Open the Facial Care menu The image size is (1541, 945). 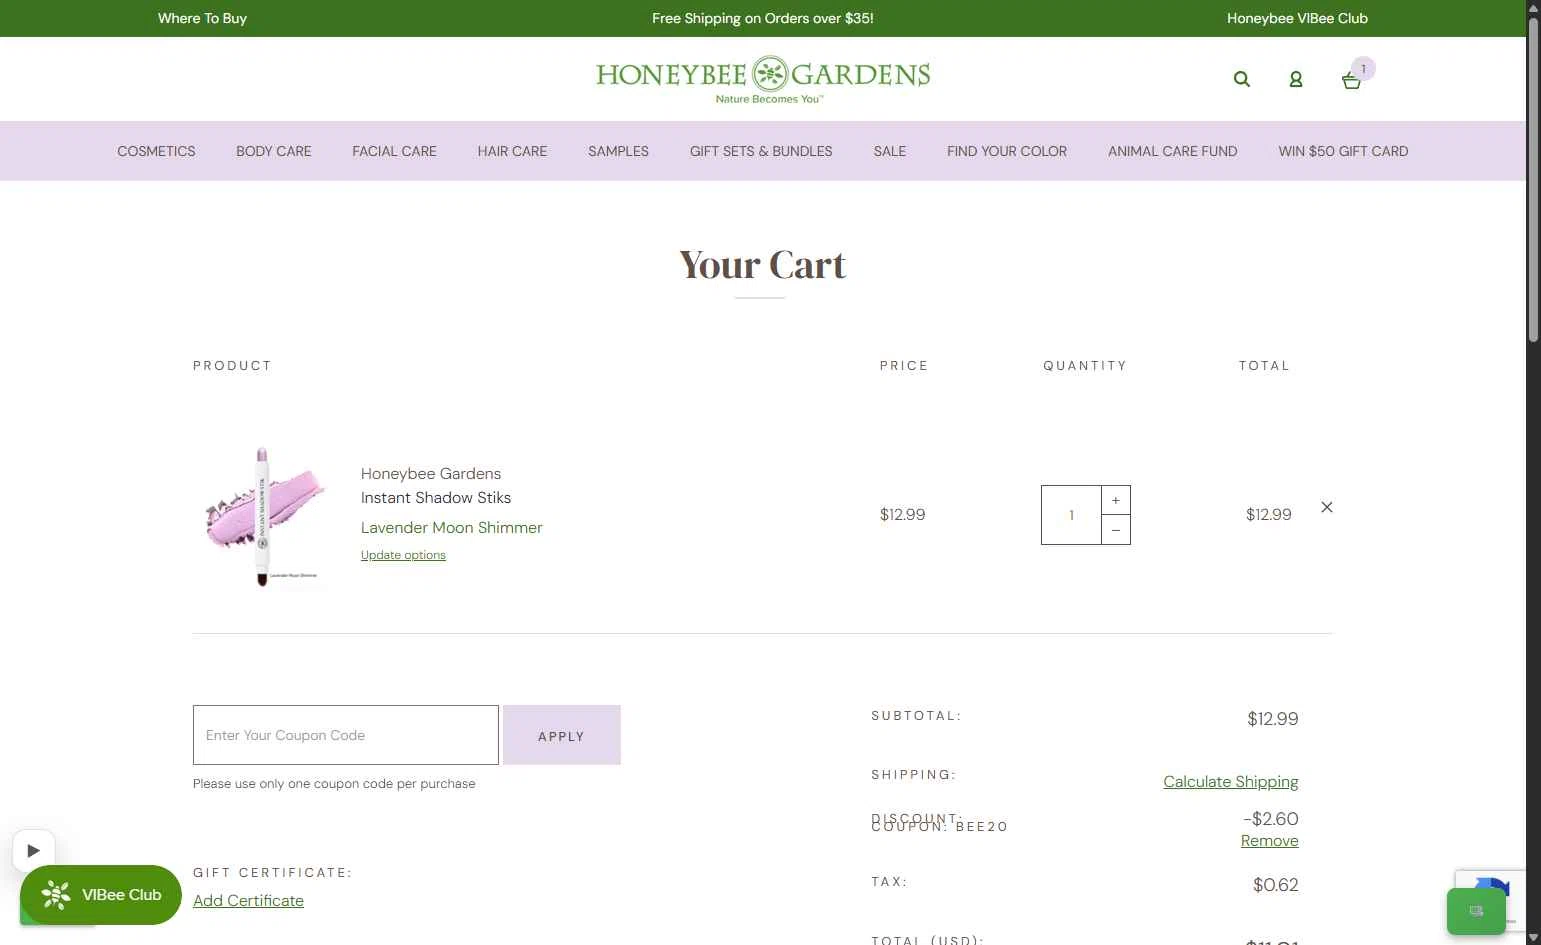394,151
